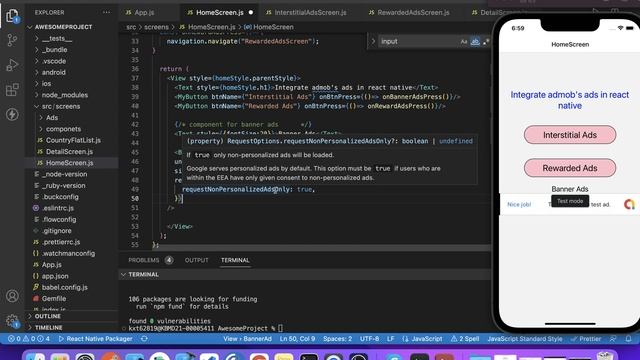Click the sync icon beside React Native Packager
Image resolution: width=640 pixels, height=360 pixels.
tap(144, 339)
